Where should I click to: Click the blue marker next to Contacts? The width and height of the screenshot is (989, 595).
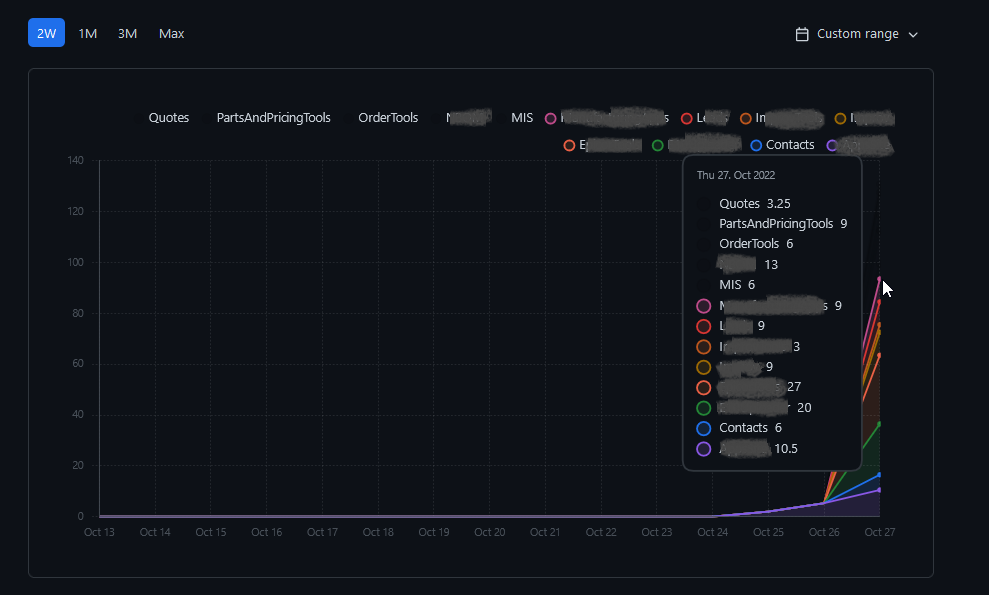pyautogui.click(x=755, y=144)
